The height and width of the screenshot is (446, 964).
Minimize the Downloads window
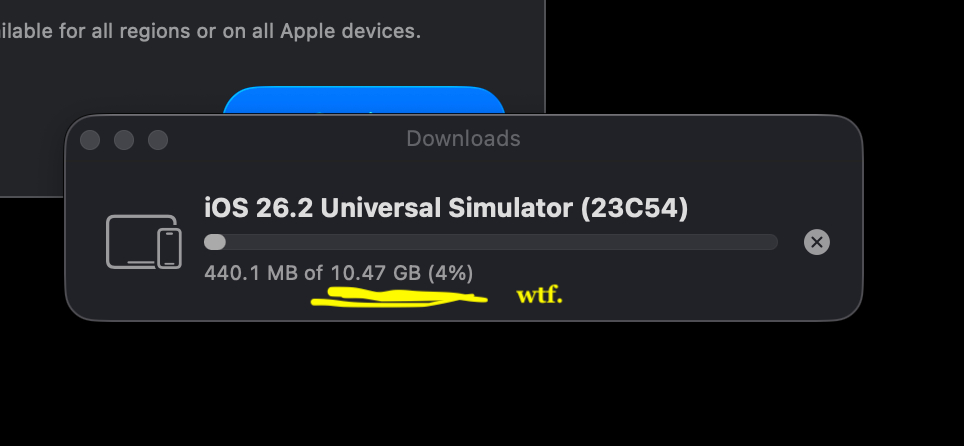pos(124,140)
